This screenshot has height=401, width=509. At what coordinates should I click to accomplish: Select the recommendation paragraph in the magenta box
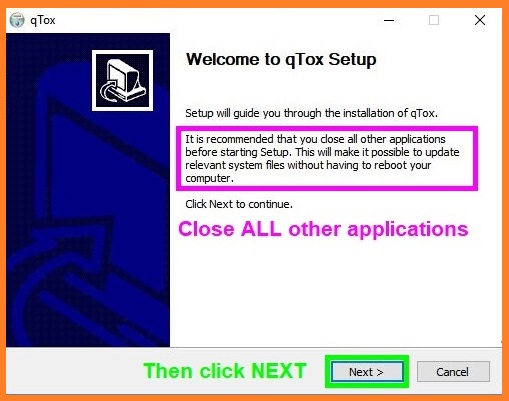pyautogui.click(x=322, y=158)
